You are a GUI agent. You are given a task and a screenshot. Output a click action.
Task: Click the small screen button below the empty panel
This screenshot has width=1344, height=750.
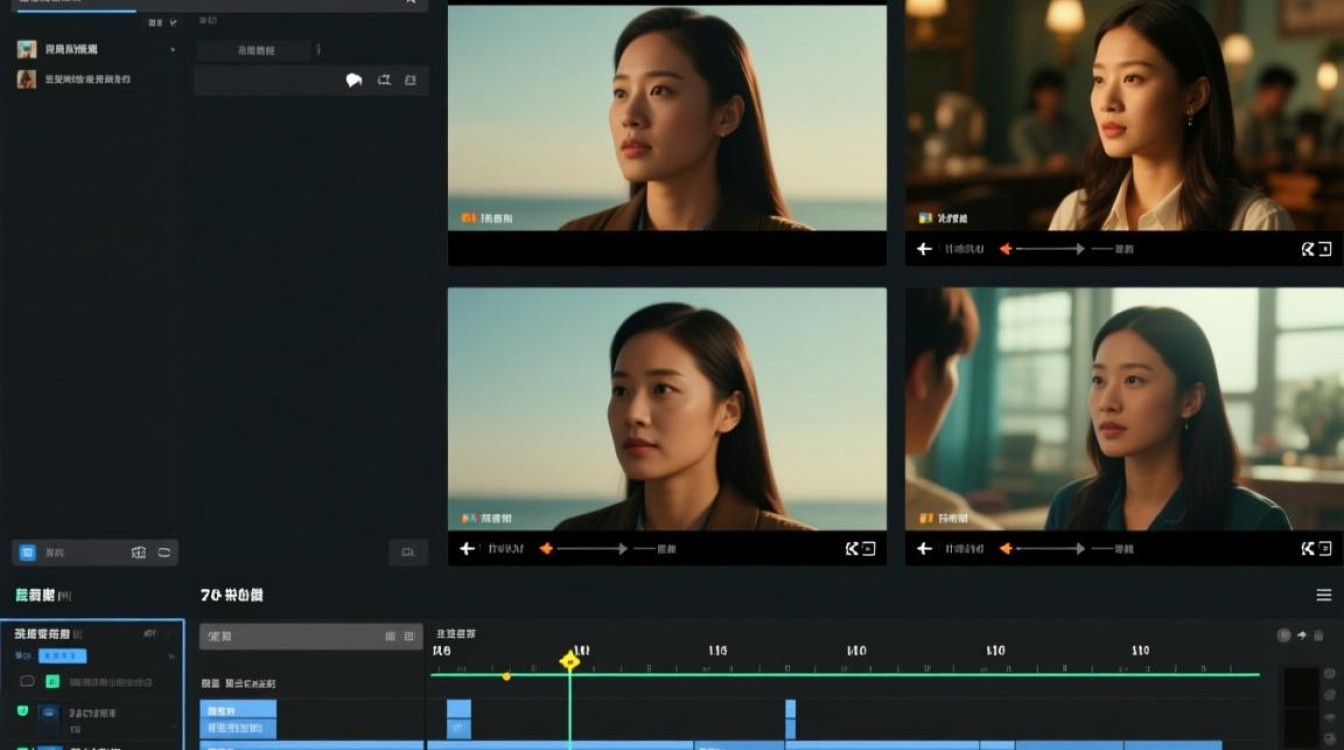click(408, 552)
